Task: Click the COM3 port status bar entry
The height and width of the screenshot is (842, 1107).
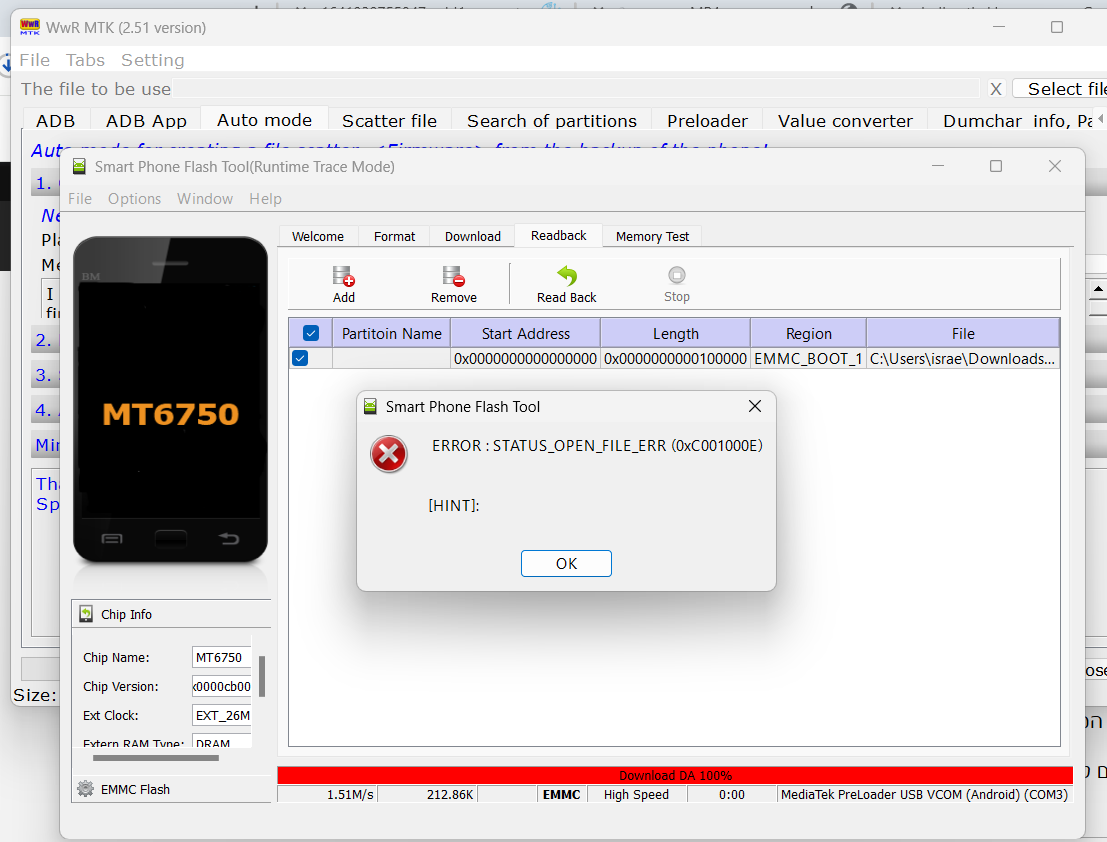Action: pos(924,794)
